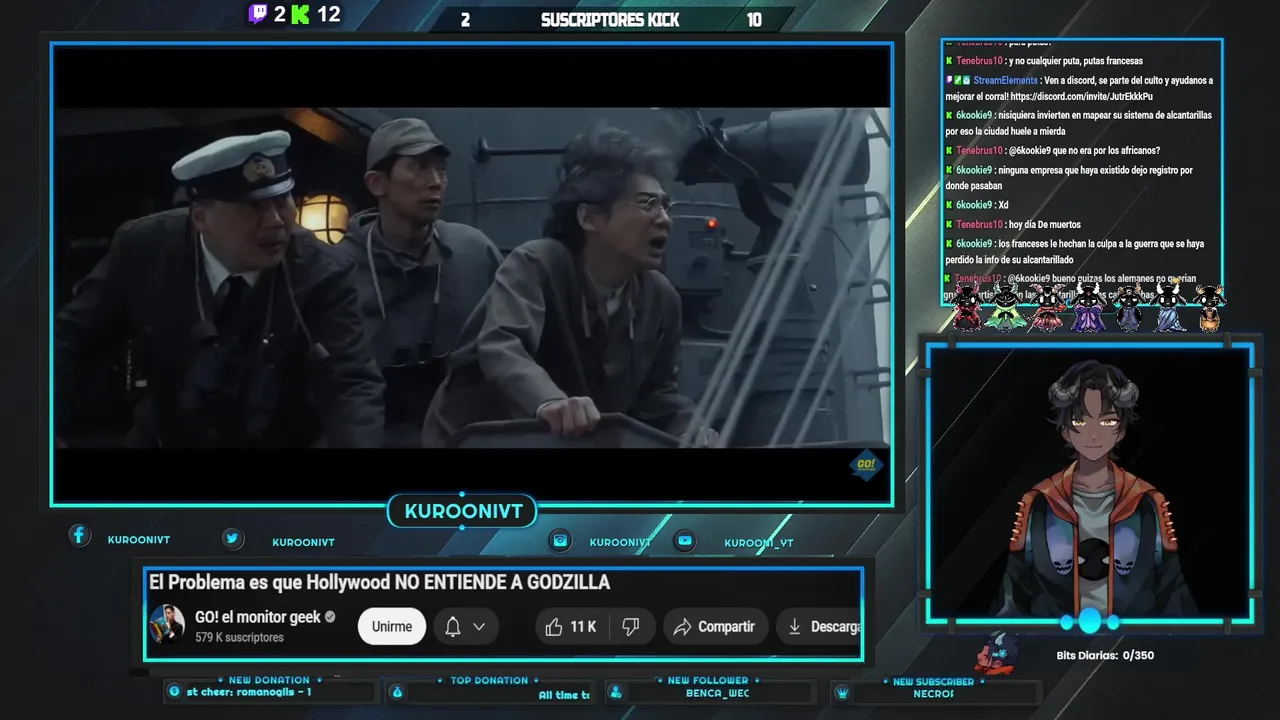Click the KUROONI_YT YouTube handle

pos(759,543)
